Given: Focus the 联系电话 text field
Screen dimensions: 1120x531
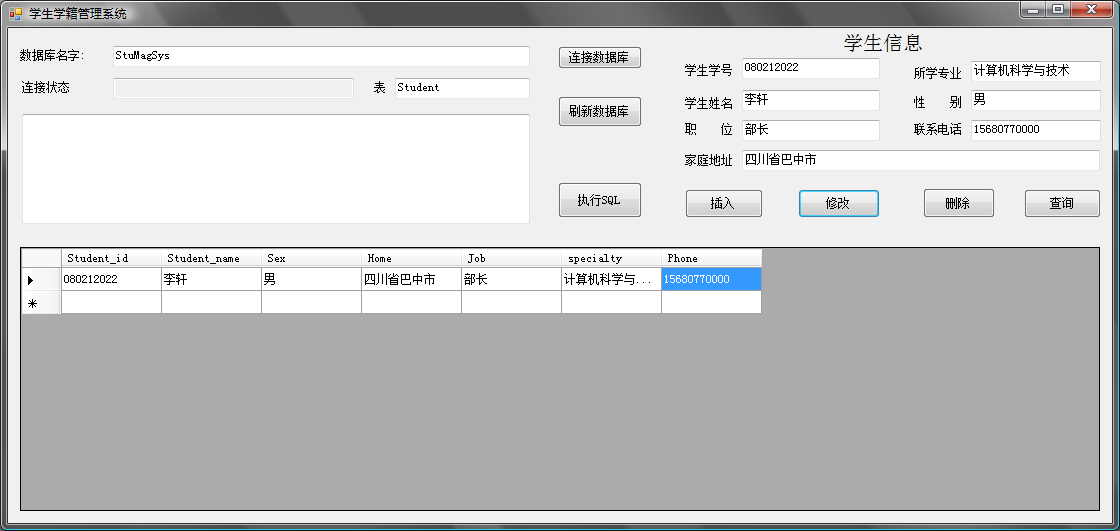Looking at the screenshot, I should click(1034, 130).
